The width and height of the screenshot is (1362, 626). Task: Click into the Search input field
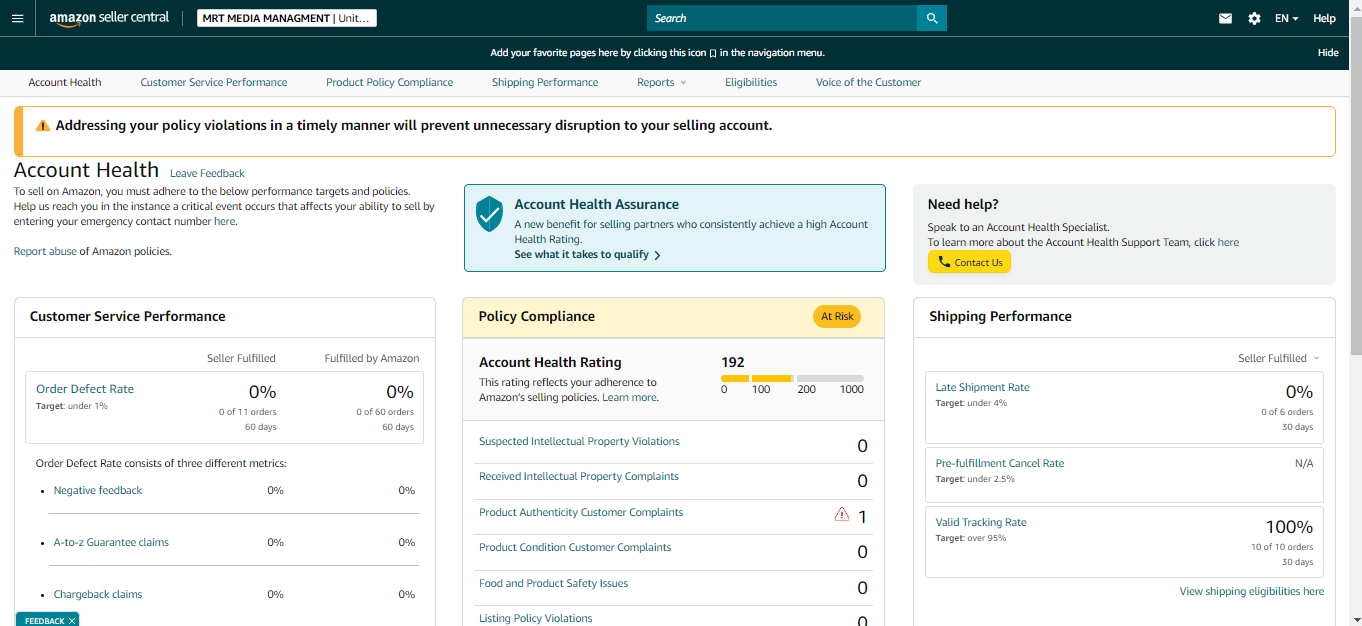click(782, 18)
